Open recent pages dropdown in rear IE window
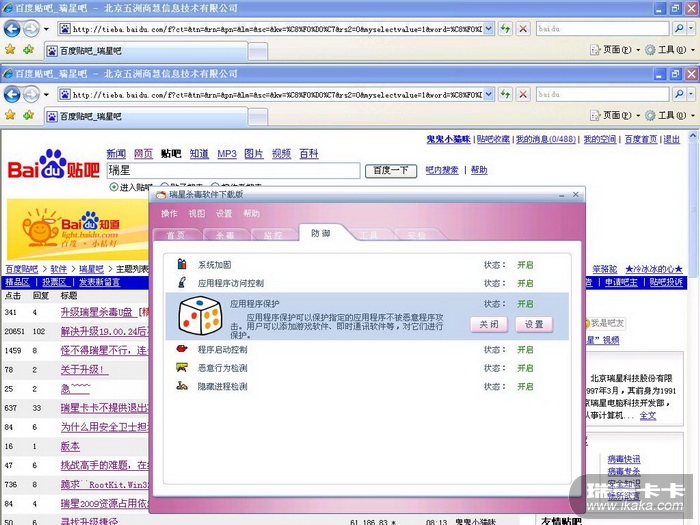The width and height of the screenshot is (700, 525). point(46,29)
